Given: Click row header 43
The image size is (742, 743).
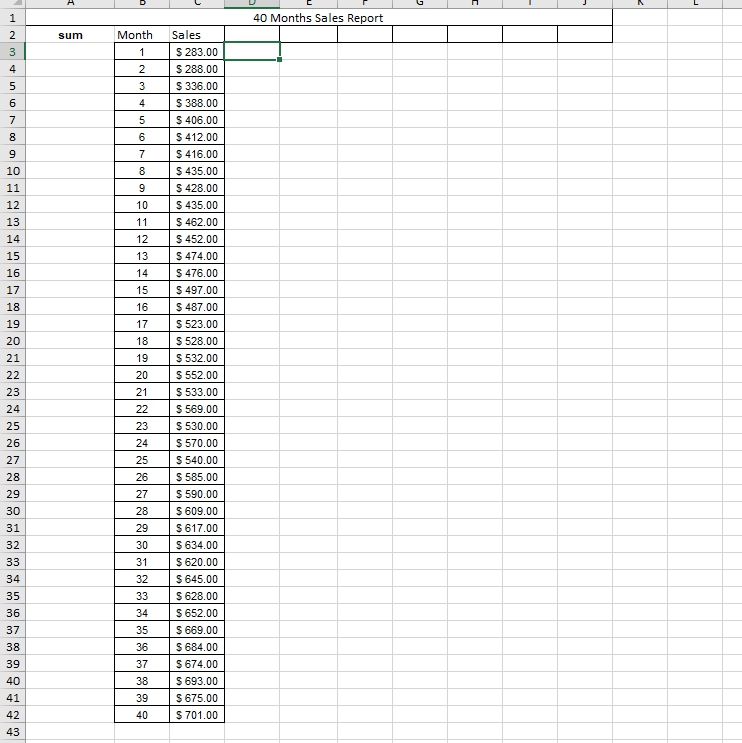Looking at the screenshot, I should (x=12, y=732).
